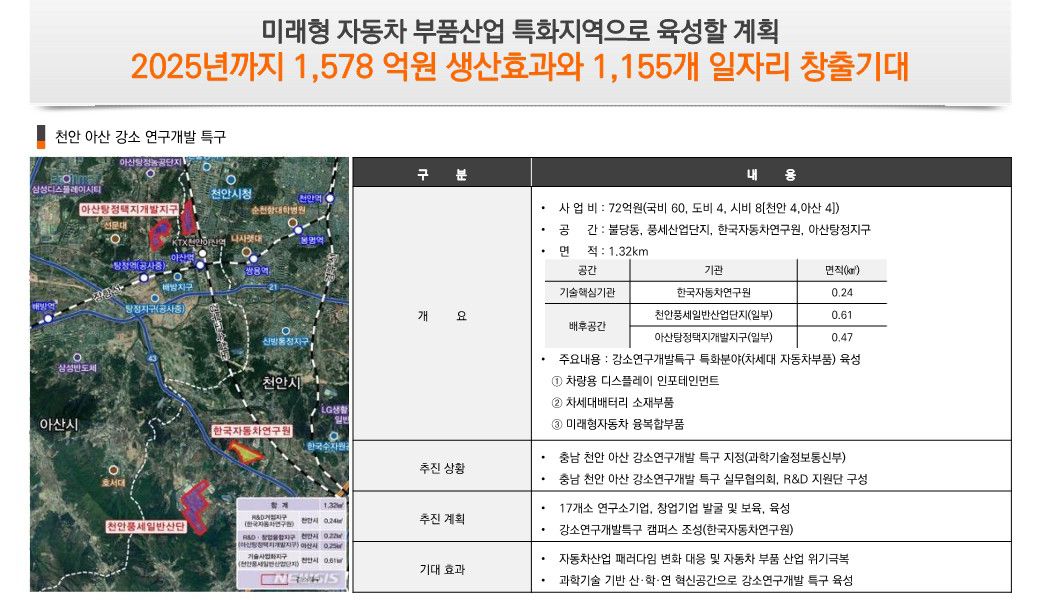Click the 나사렛대 brown marker on the map
The height and width of the screenshot is (600, 1040).
tap(245, 251)
